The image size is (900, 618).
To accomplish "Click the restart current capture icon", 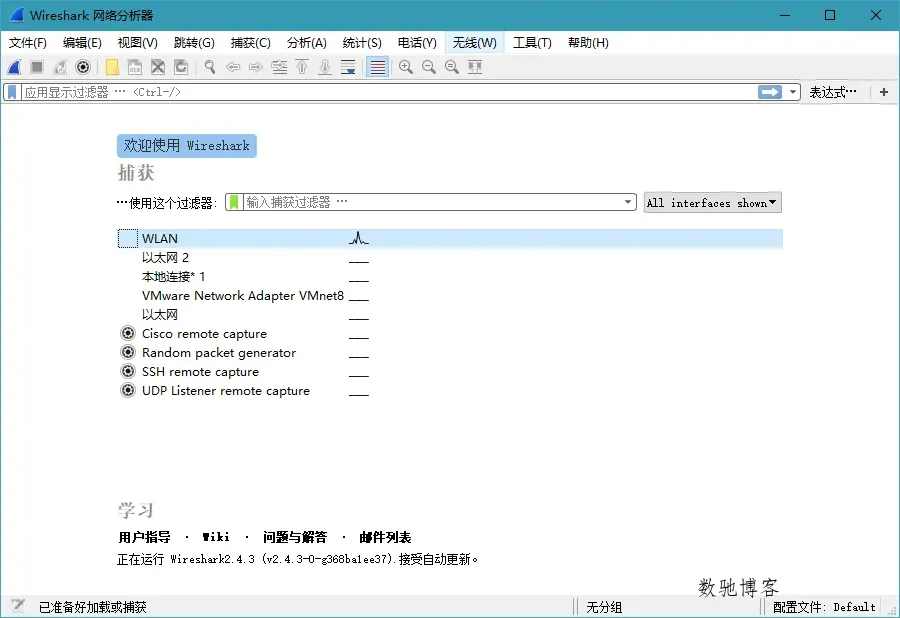I will (60, 67).
